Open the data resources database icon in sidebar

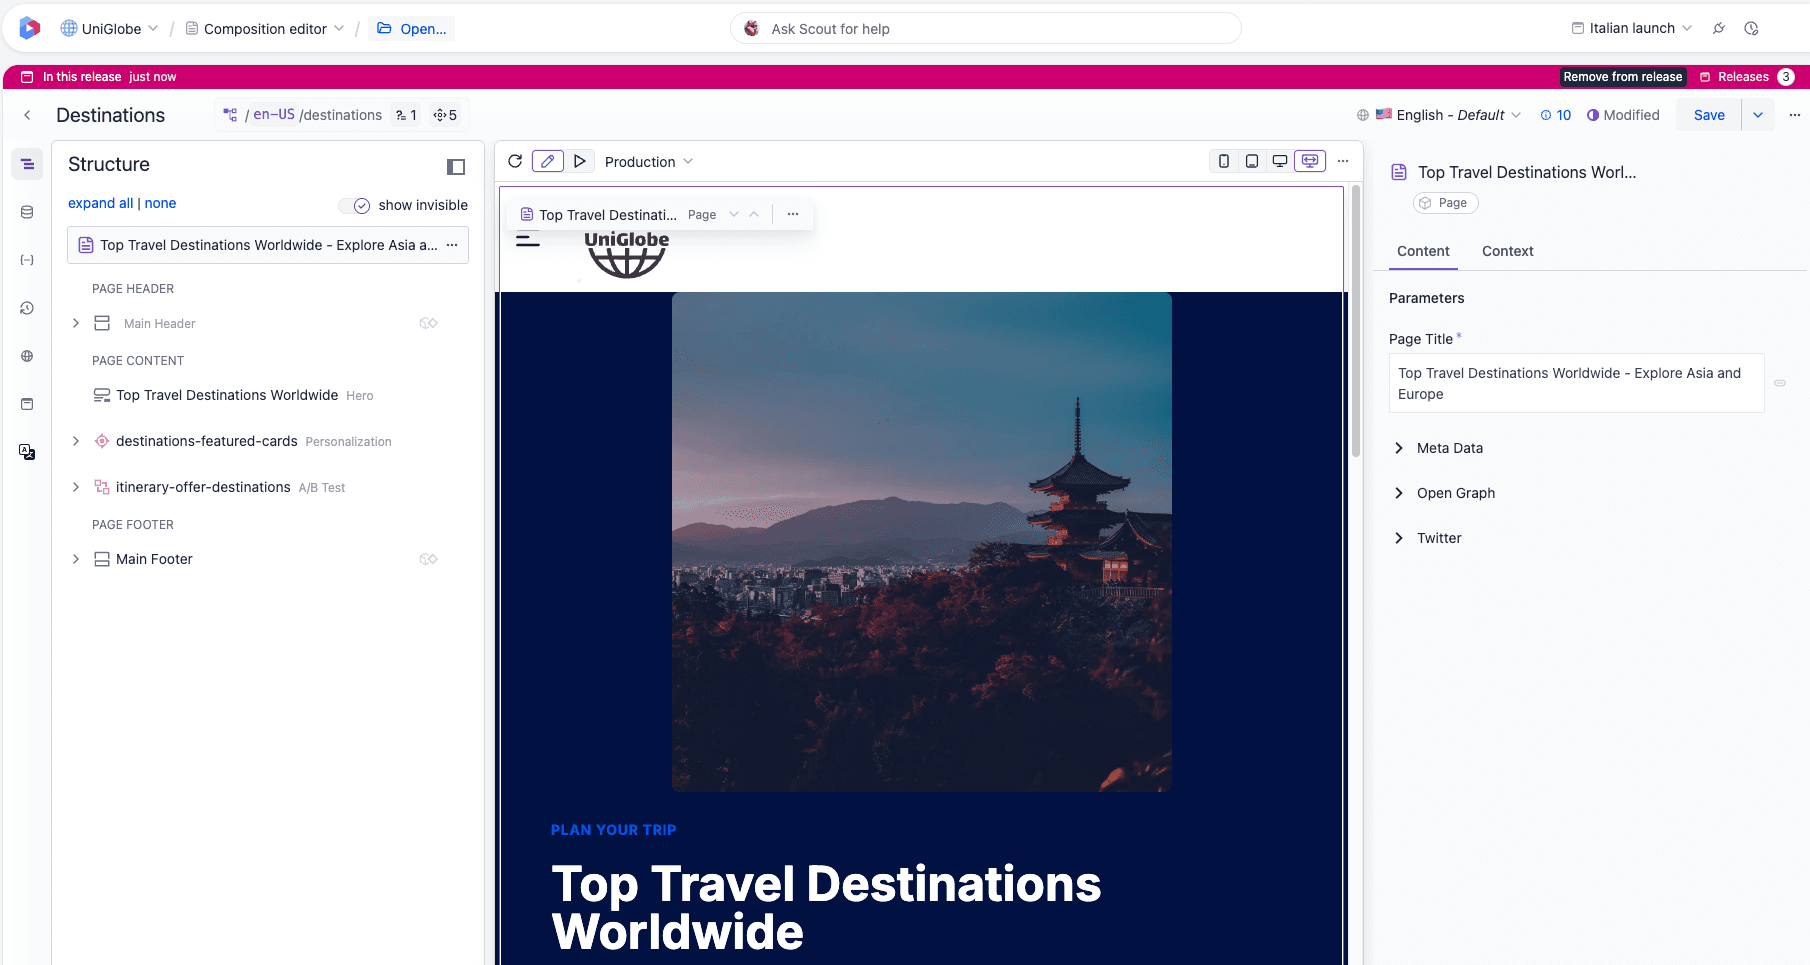(x=27, y=212)
